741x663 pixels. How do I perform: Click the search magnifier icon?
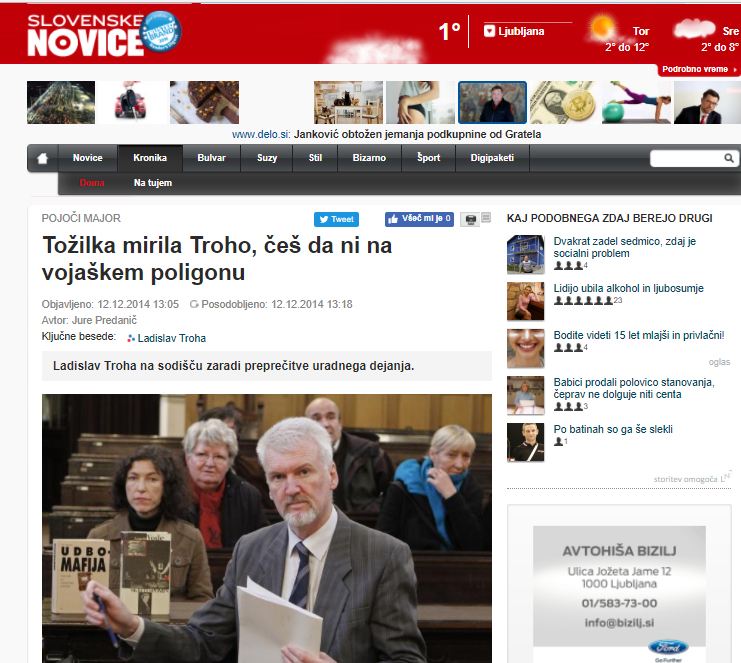[x=729, y=158]
